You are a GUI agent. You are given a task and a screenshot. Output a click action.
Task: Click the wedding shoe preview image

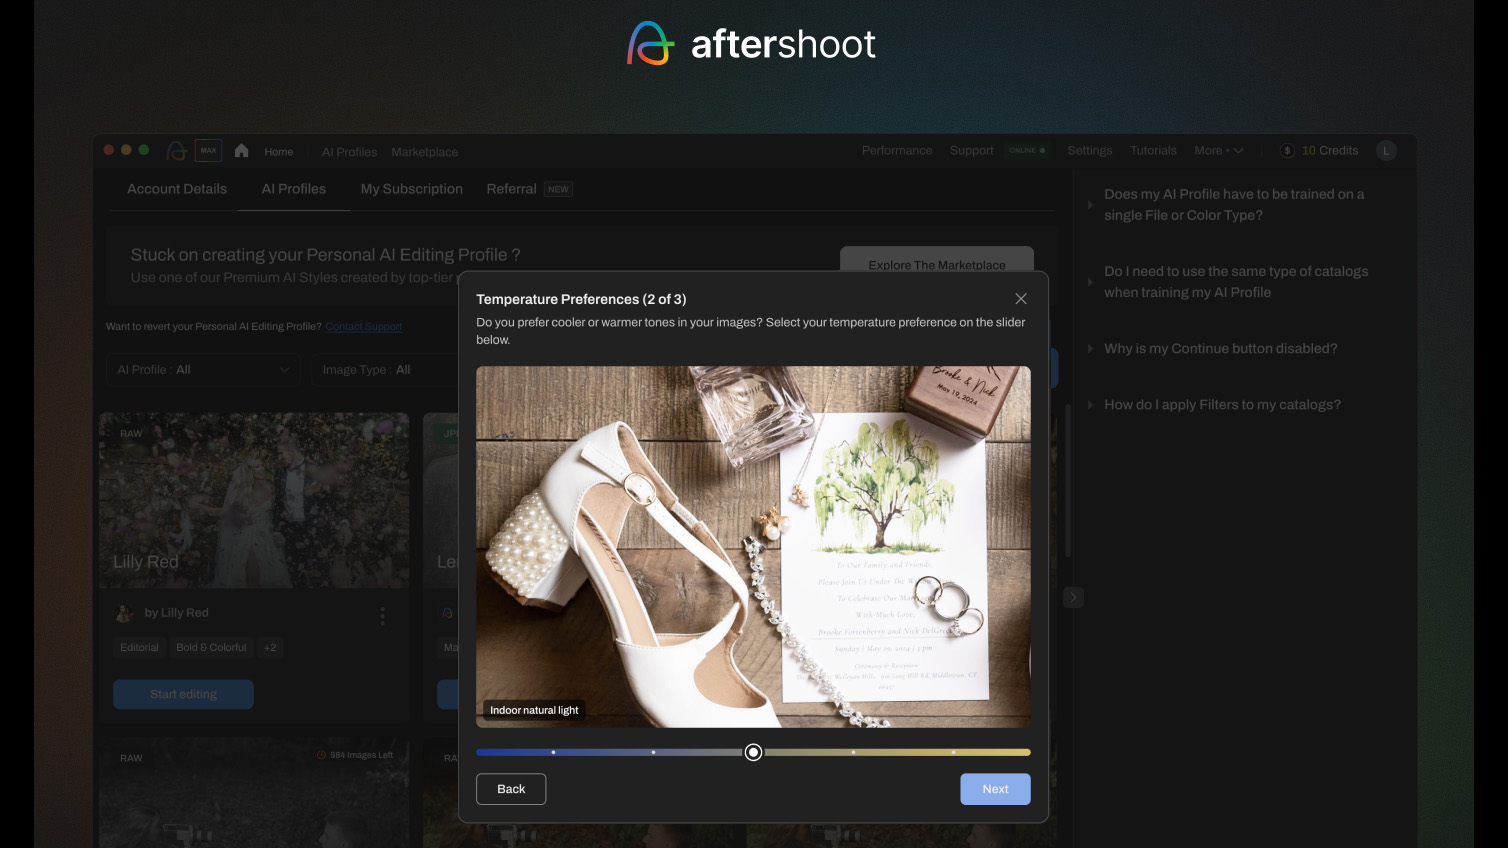pyautogui.click(x=753, y=546)
